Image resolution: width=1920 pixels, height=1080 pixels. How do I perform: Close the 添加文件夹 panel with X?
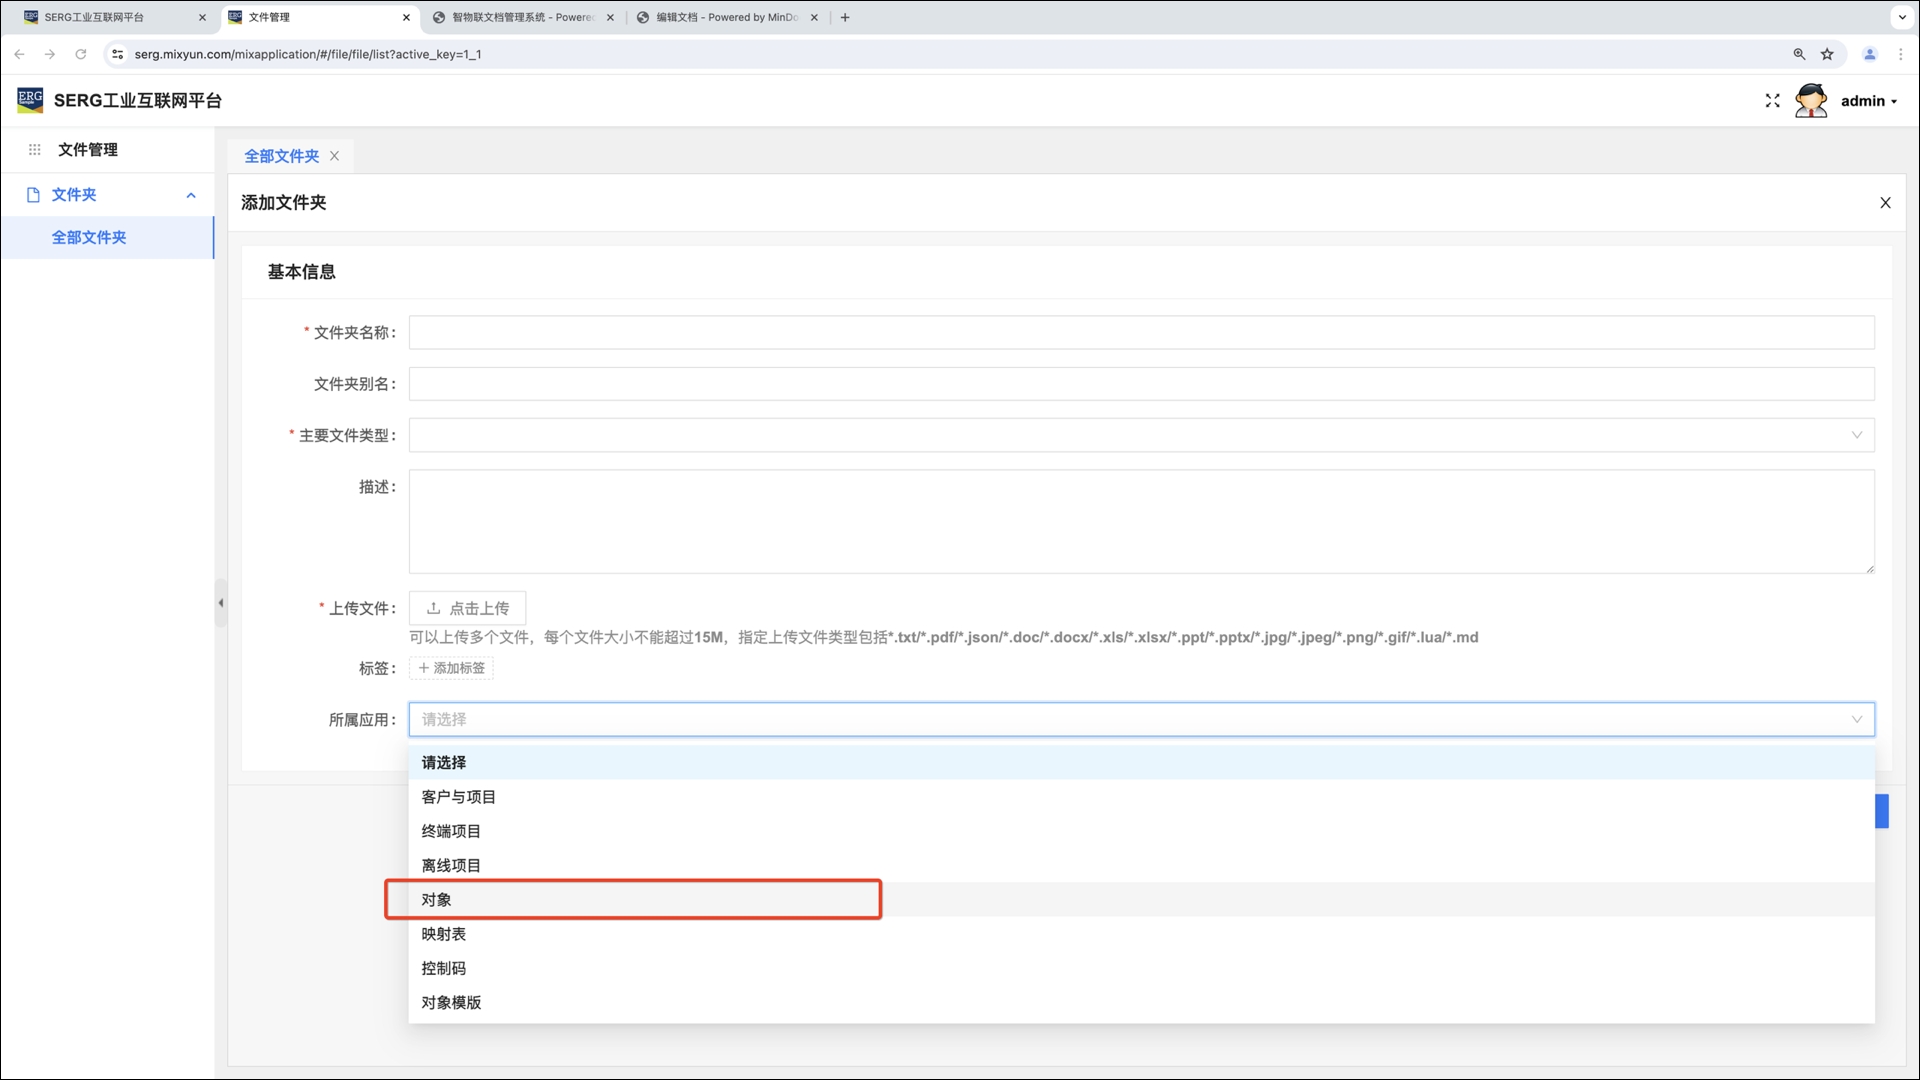coord(1885,203)
